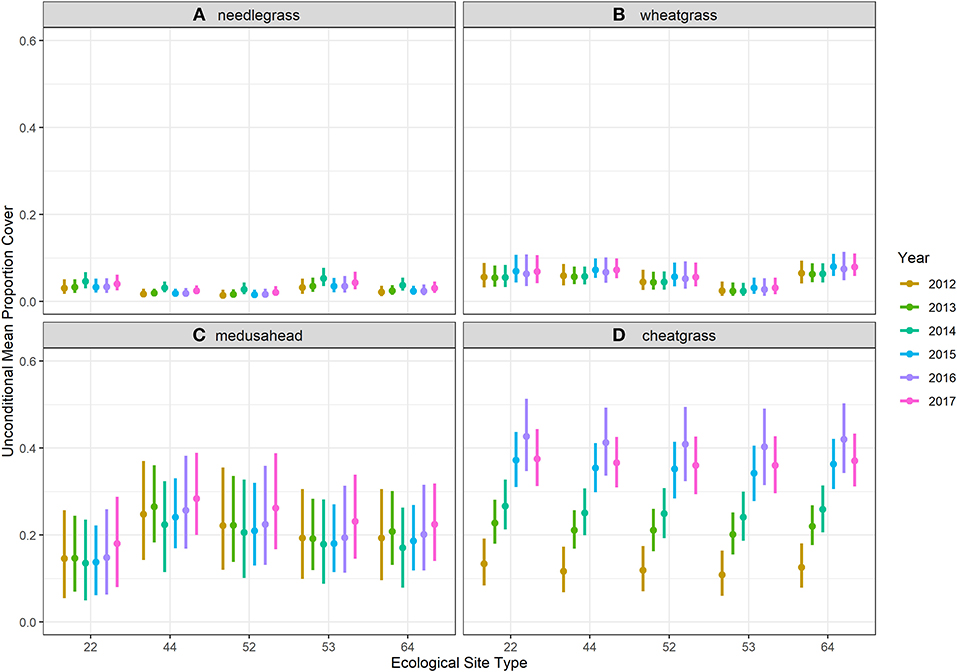Click site tick "53" under the medusahead panel
This screenshot has width=957, height=672.
pos(328,647)
